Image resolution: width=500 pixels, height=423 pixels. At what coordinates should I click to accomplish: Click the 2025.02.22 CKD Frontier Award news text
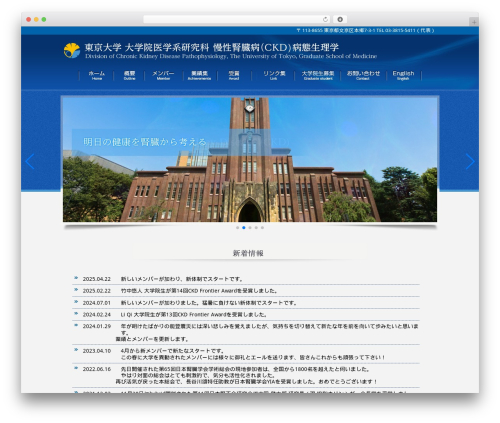point(199,291)
